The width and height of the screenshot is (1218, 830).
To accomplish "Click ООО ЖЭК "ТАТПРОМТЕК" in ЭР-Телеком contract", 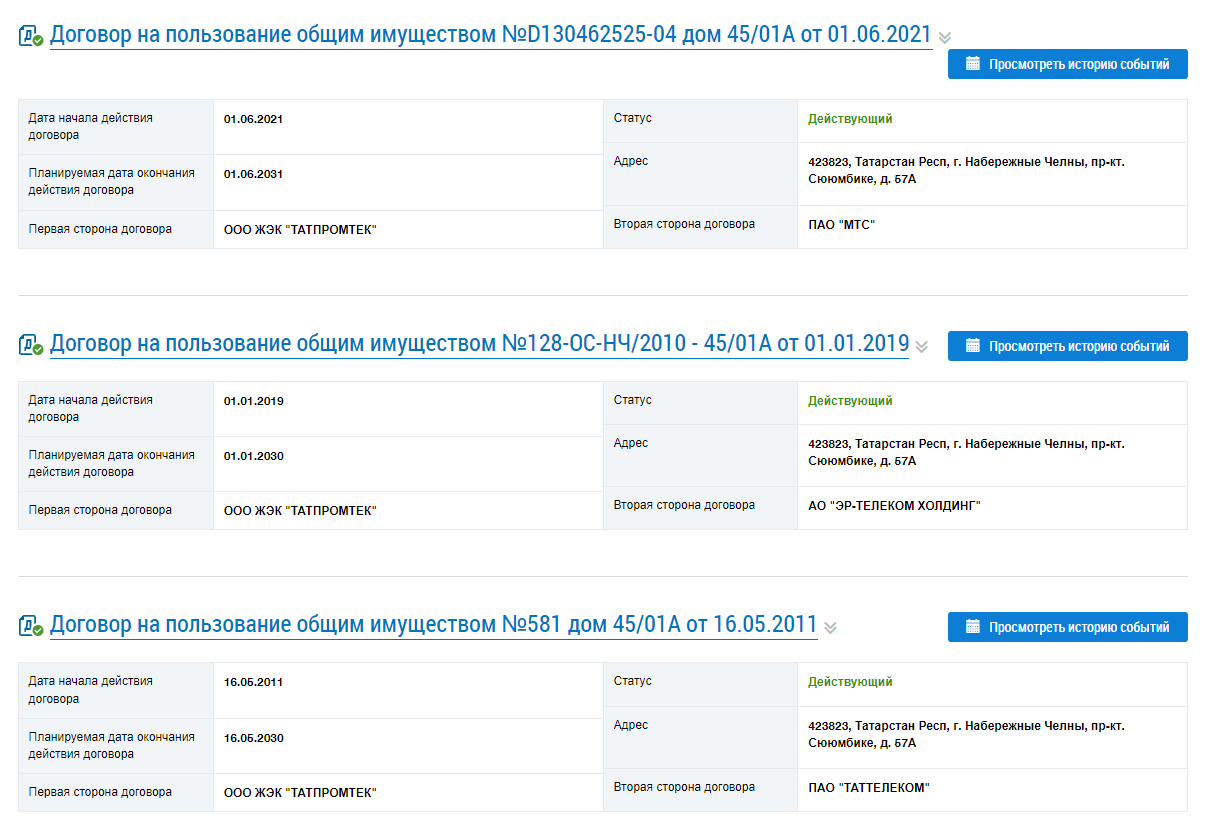I will (x=300, y=511).
